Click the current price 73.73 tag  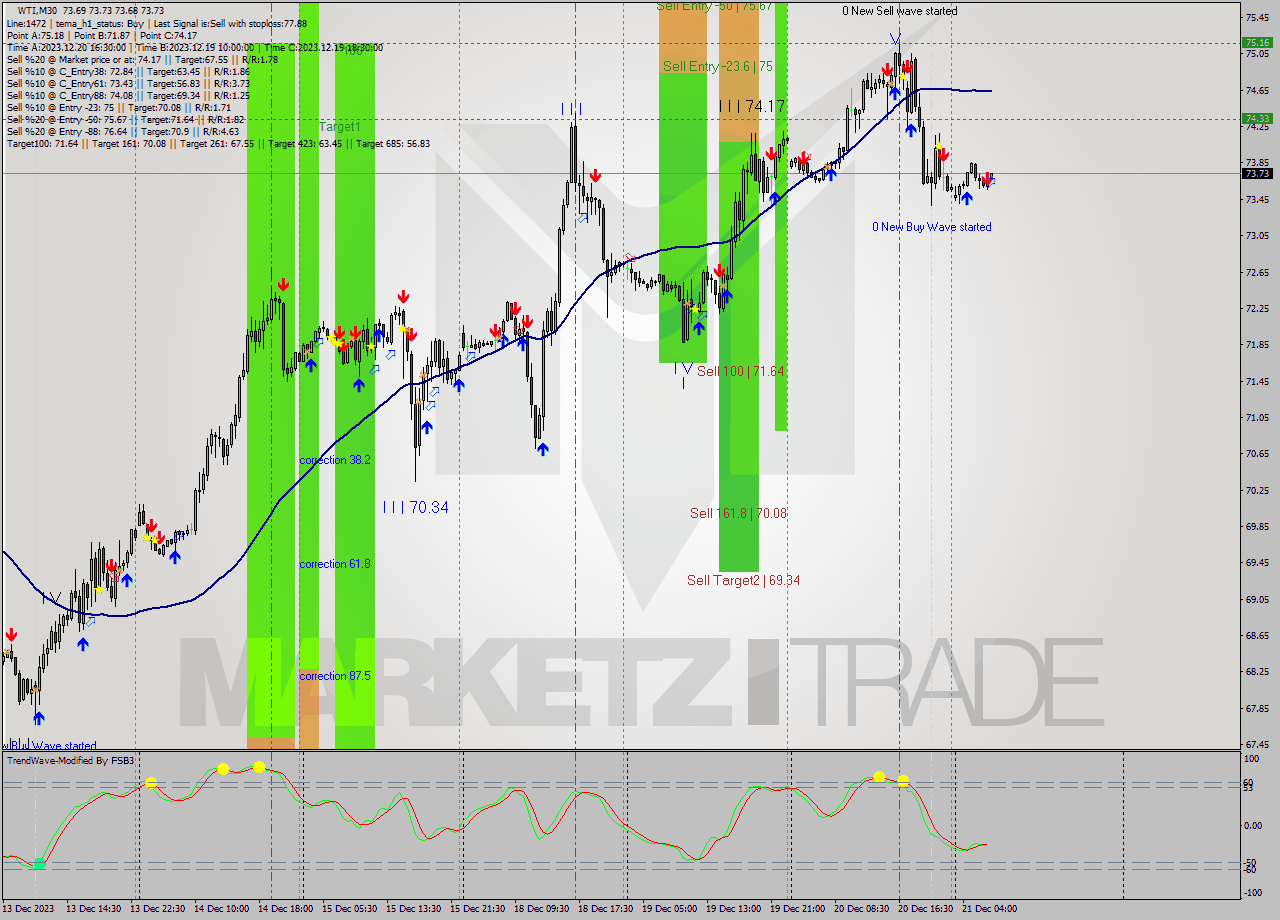point(1257,173)
